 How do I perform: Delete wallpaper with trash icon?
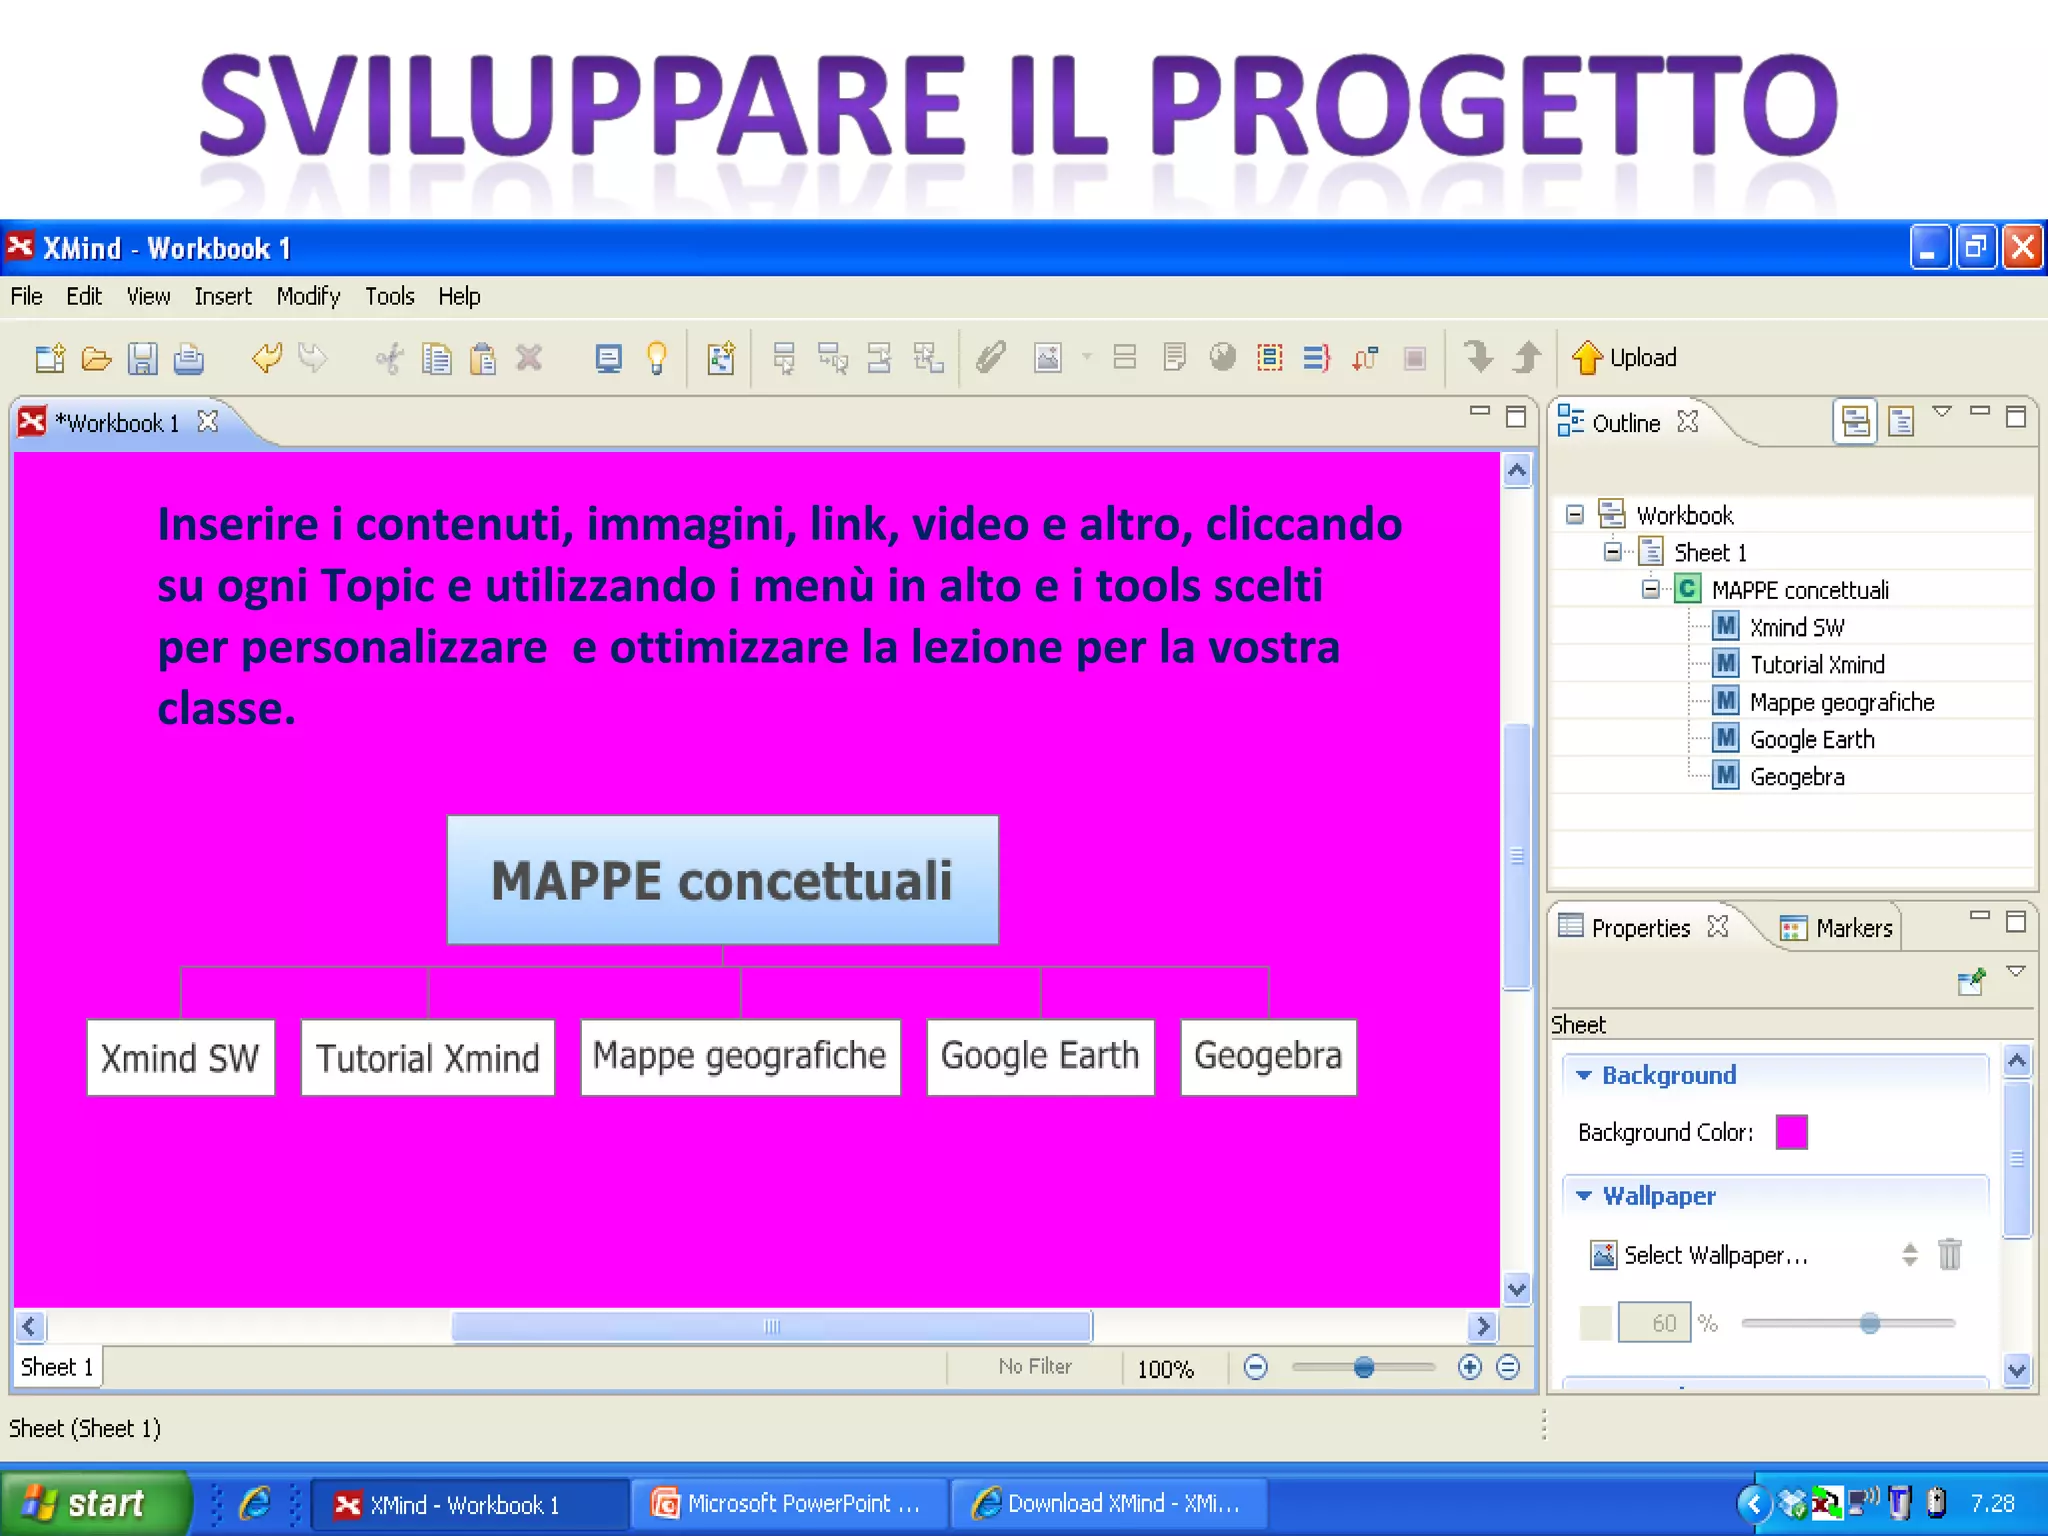tap(1949, 1253)
